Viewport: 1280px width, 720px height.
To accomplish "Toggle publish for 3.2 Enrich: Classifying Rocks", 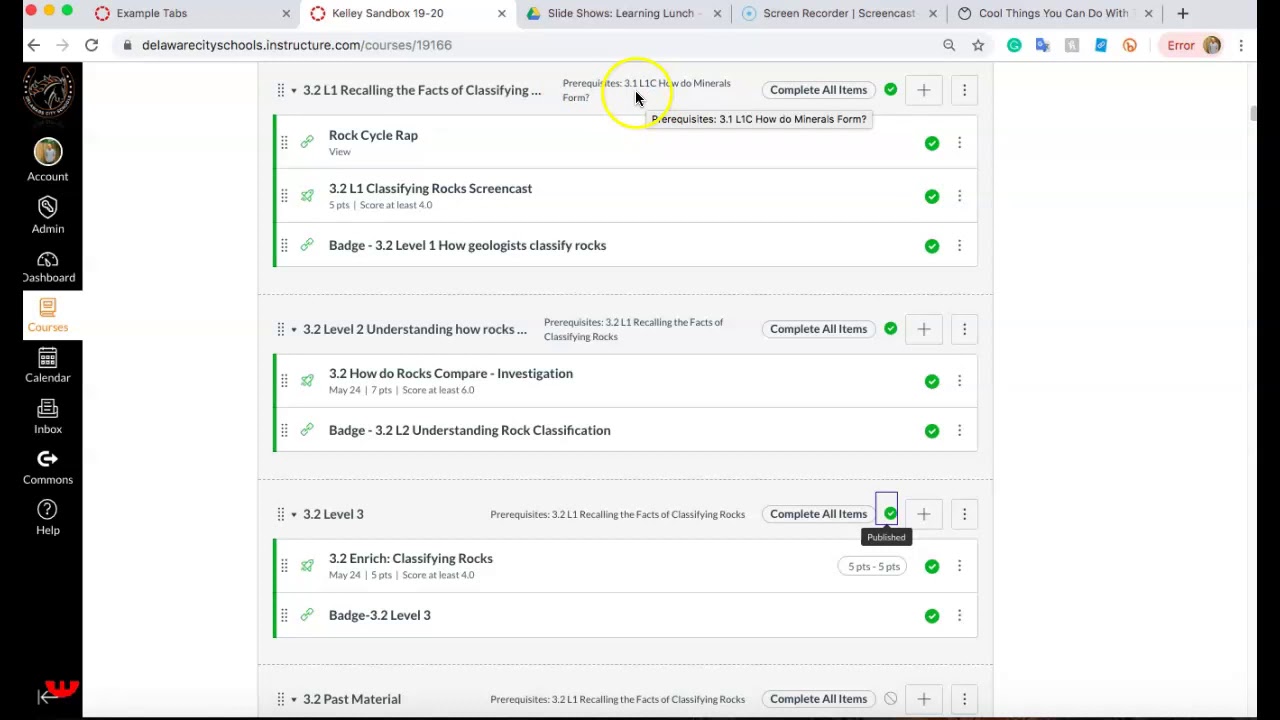I will [x=932, y=566].
